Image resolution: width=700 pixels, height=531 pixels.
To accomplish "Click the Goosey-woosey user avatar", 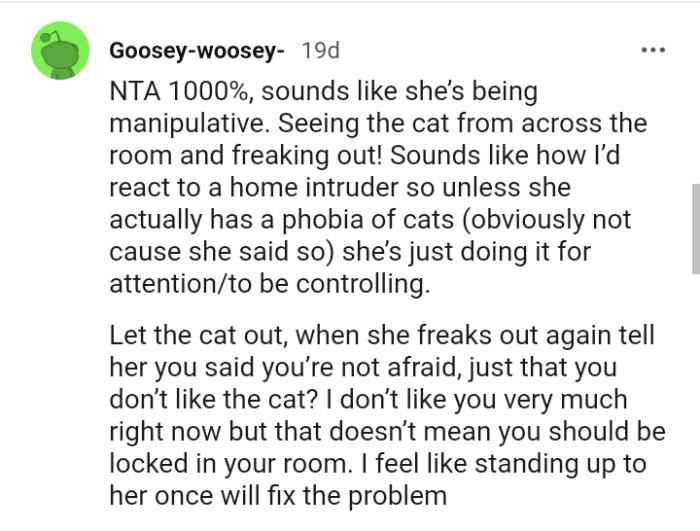I will pyautogui.click(x=60, y=51).
